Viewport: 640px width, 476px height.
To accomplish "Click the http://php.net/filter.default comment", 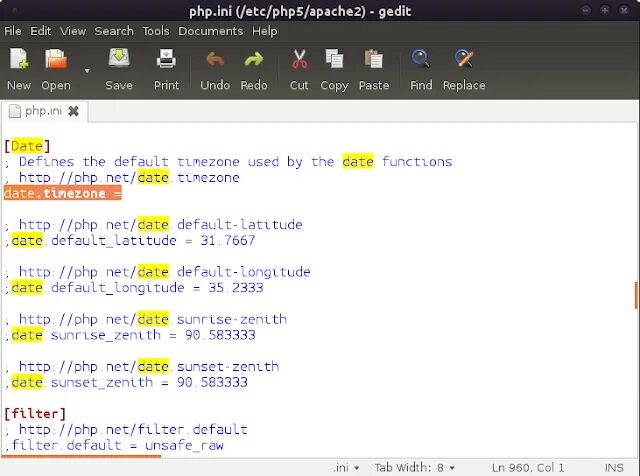I will (x=126, y=430).
